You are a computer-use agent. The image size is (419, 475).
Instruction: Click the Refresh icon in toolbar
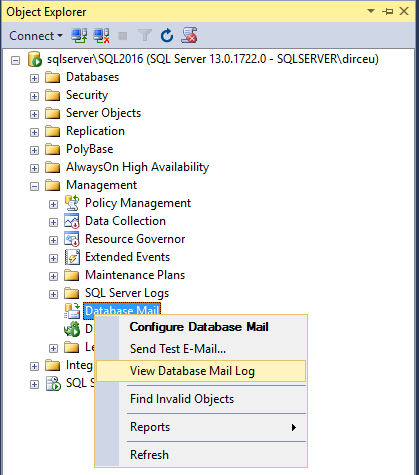[167, 35]
